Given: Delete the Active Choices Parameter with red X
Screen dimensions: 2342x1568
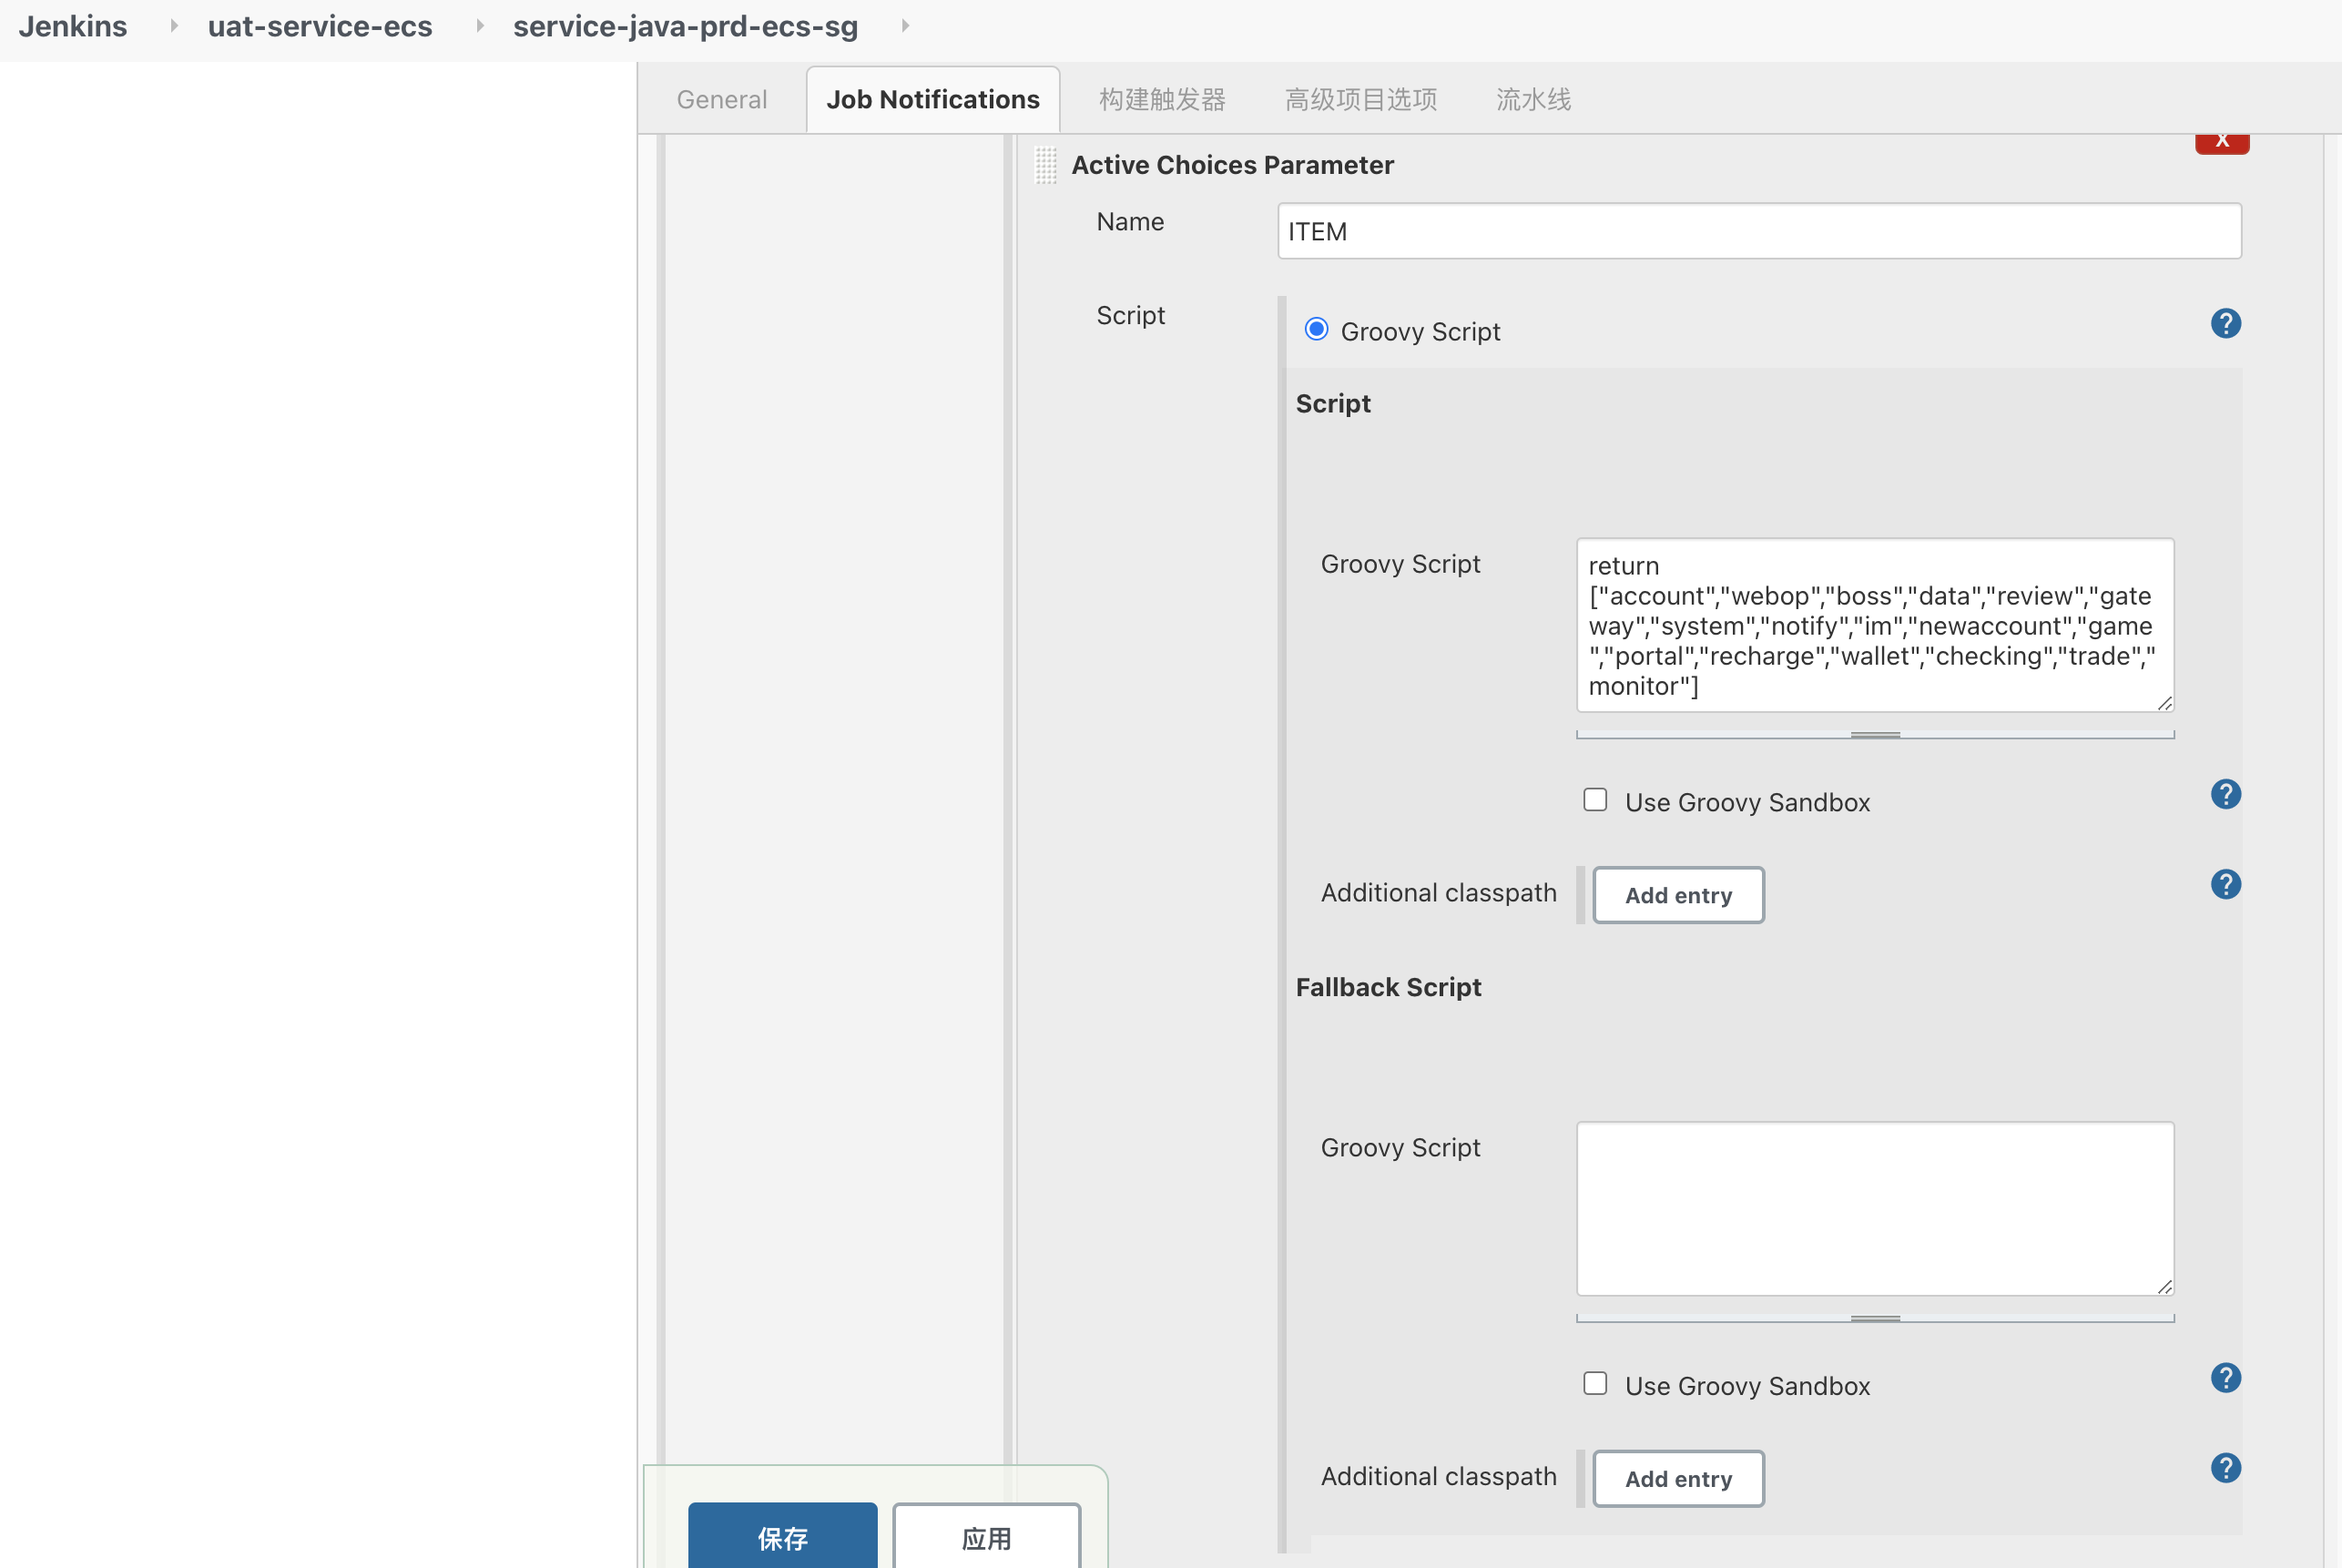Looking at the screenshot, I should click(2221, 142).
